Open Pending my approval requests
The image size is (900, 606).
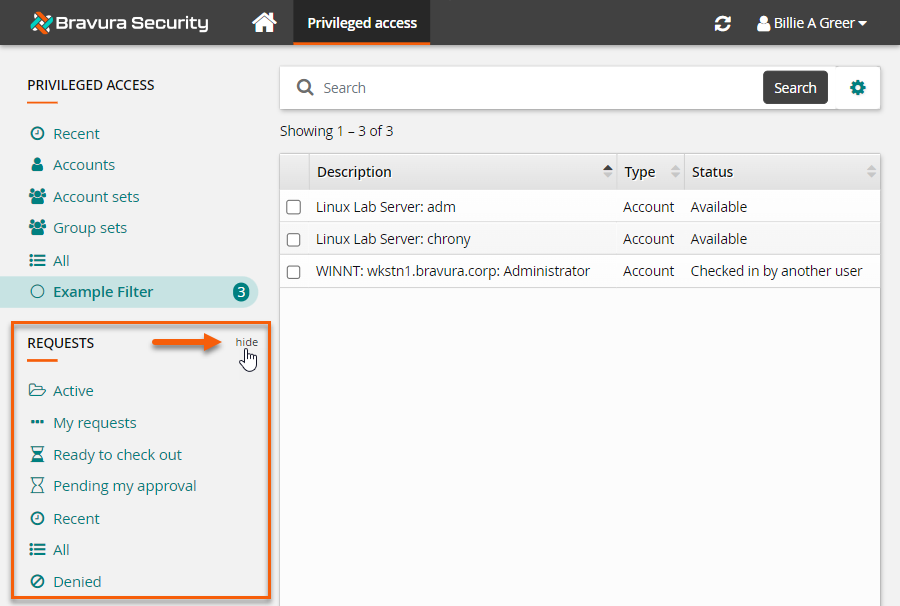click(124, 486)
